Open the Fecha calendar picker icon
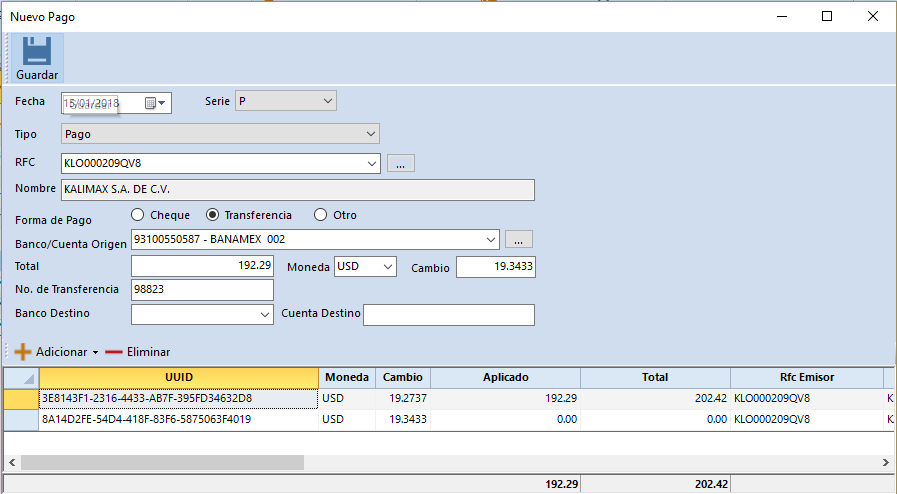The image size is (897, 494). (151, 103)
